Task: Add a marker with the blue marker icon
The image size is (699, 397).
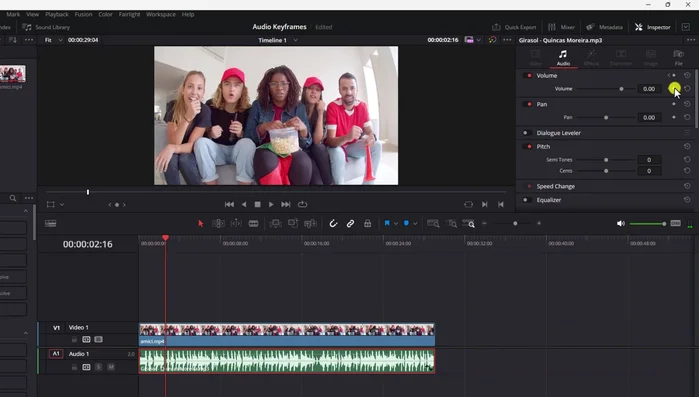Action: [406, 223]
